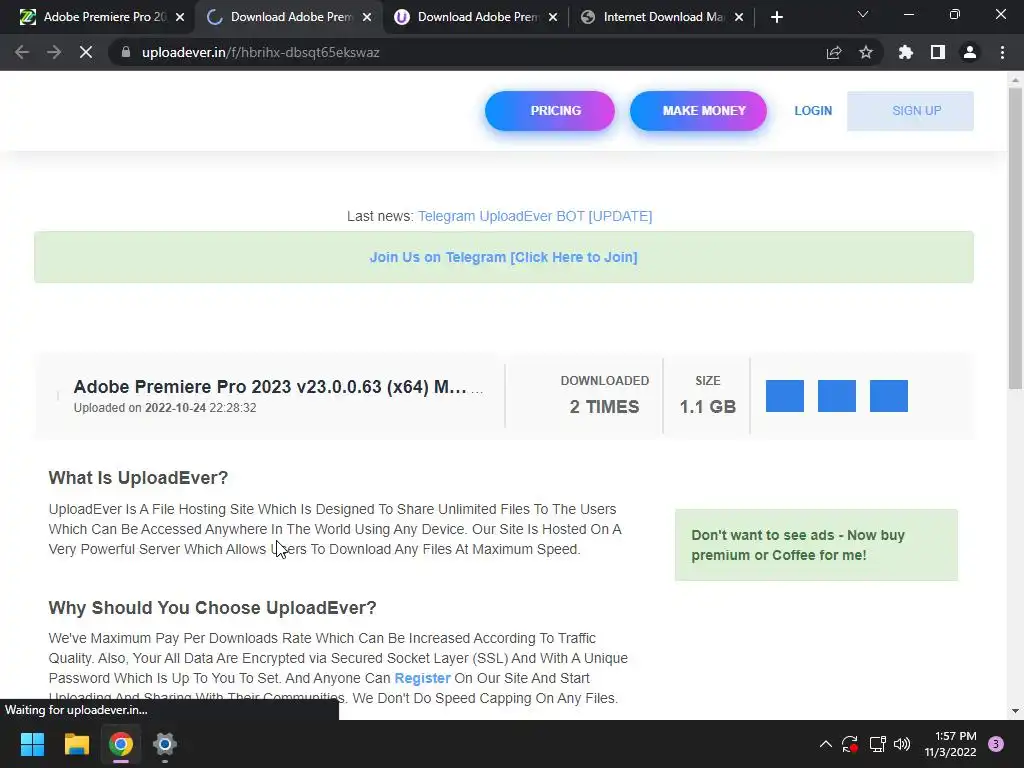
Task: Click the scrollbar up arrow
Action: pos(1015,80)
